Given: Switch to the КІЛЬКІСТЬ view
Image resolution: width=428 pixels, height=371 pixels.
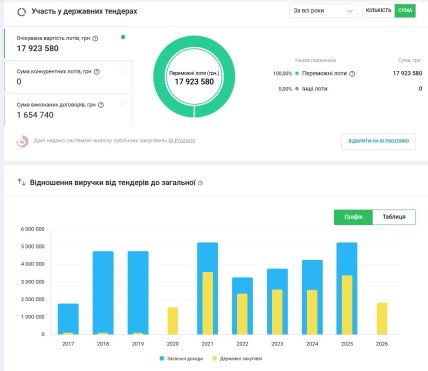Looking at the screenshot, I should 378,11.
